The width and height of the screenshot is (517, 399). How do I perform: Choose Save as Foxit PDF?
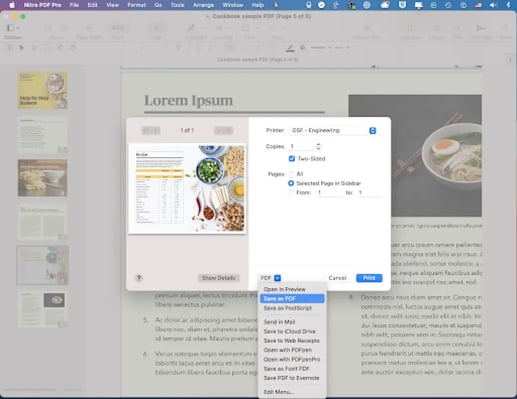point(292,369)
